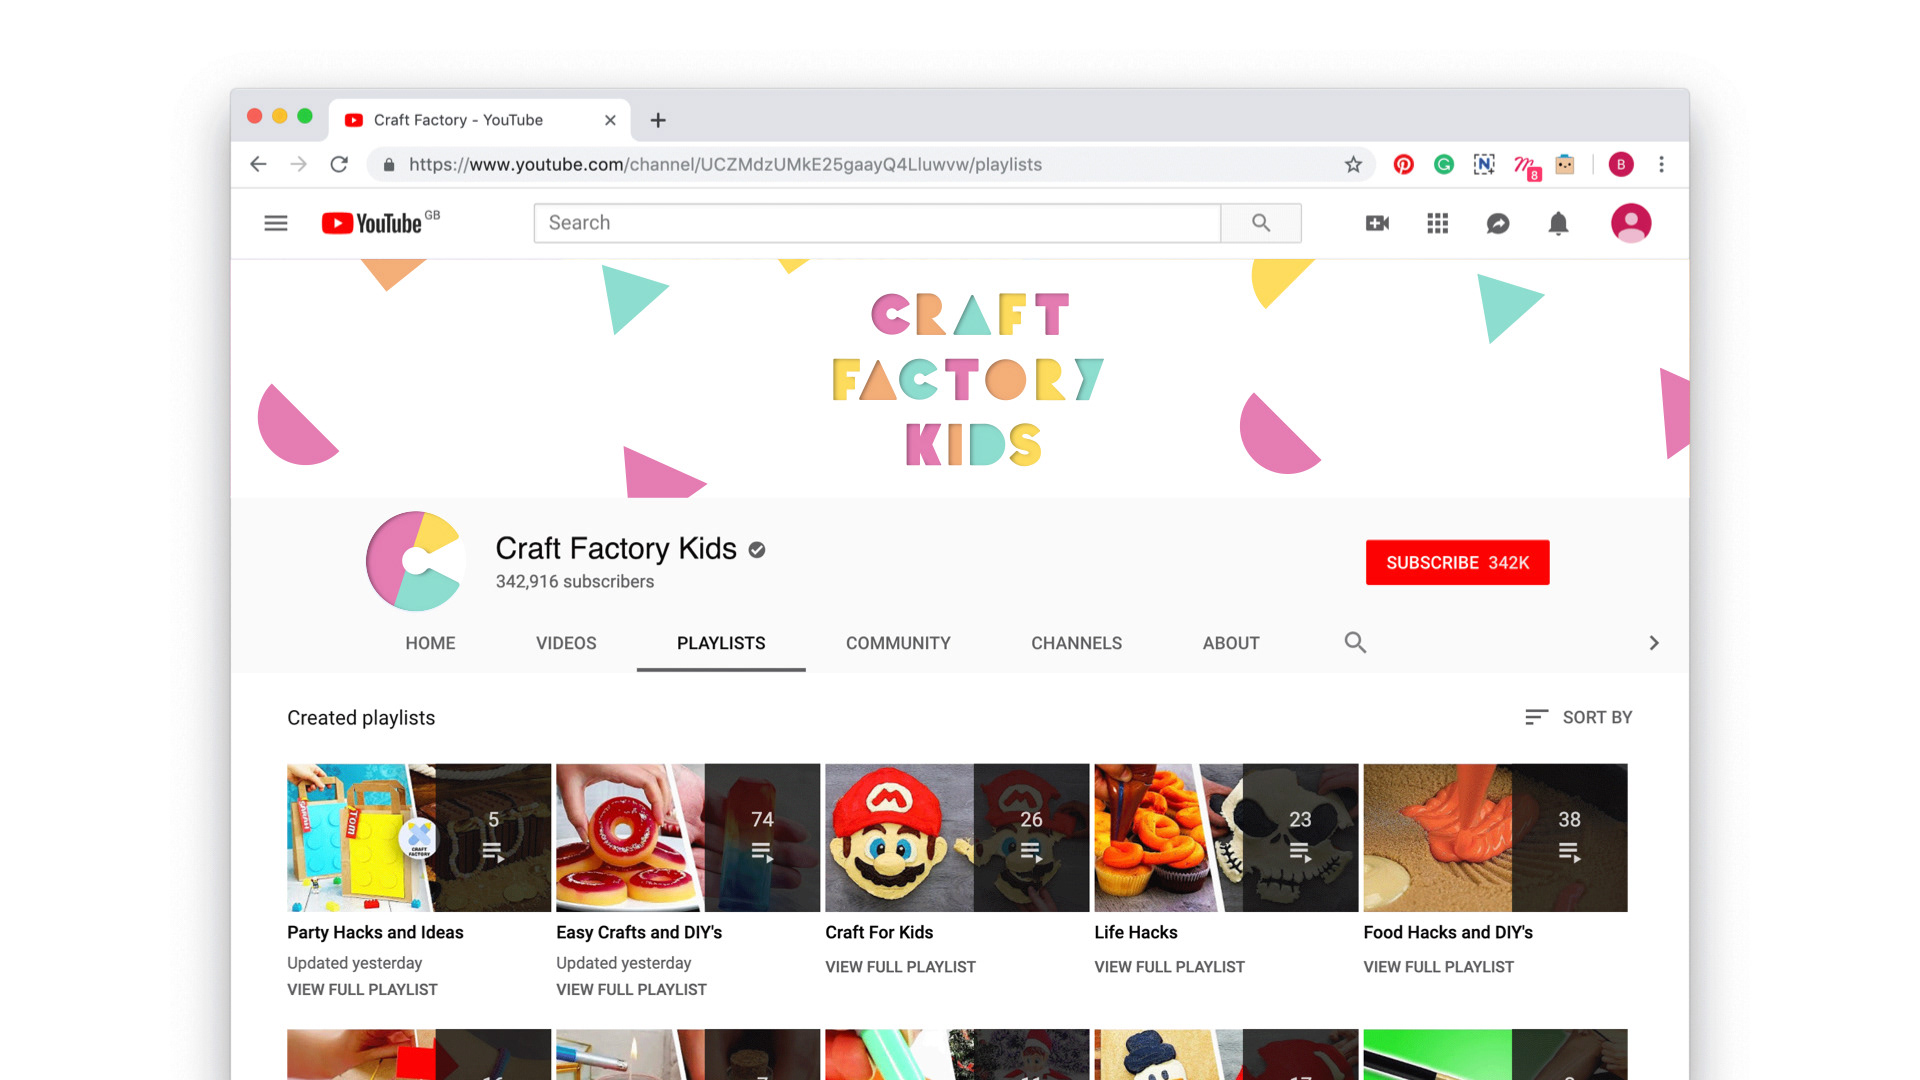Close the Craft Factory YouTube tab
The height and width of the screenshot is (1080, 1920).
tap(610, 120)
